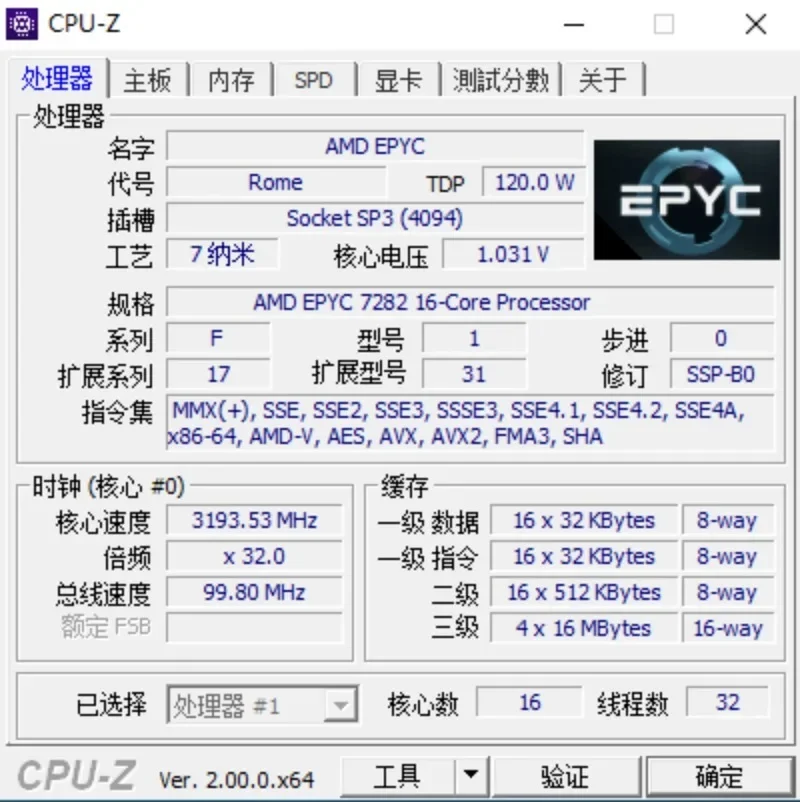Click the 指令集 instruction list box

point(470,424)
